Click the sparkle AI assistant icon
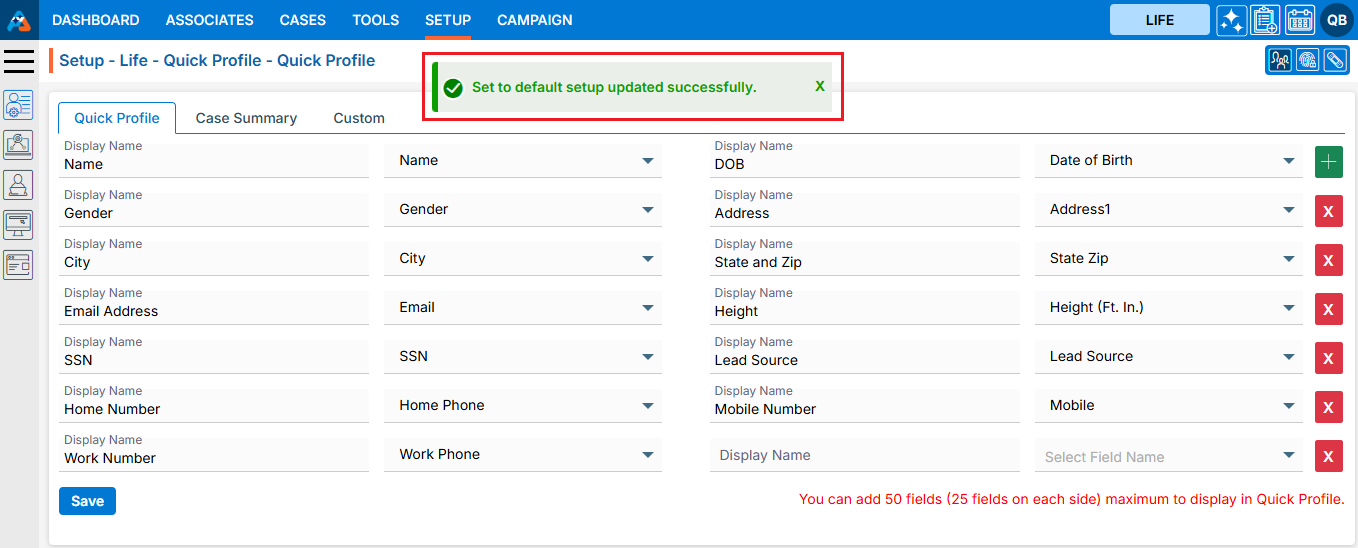The image size is (1358, 548). tap(1231, 20)
